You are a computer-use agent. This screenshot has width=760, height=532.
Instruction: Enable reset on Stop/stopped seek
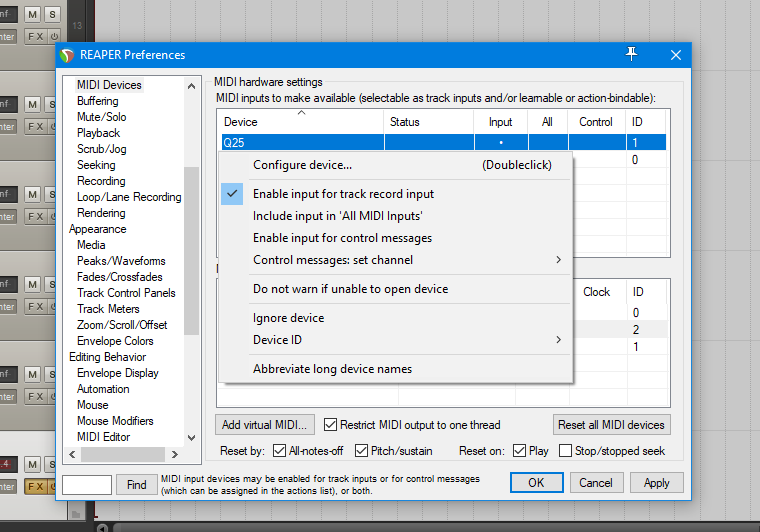coord(566,451)
